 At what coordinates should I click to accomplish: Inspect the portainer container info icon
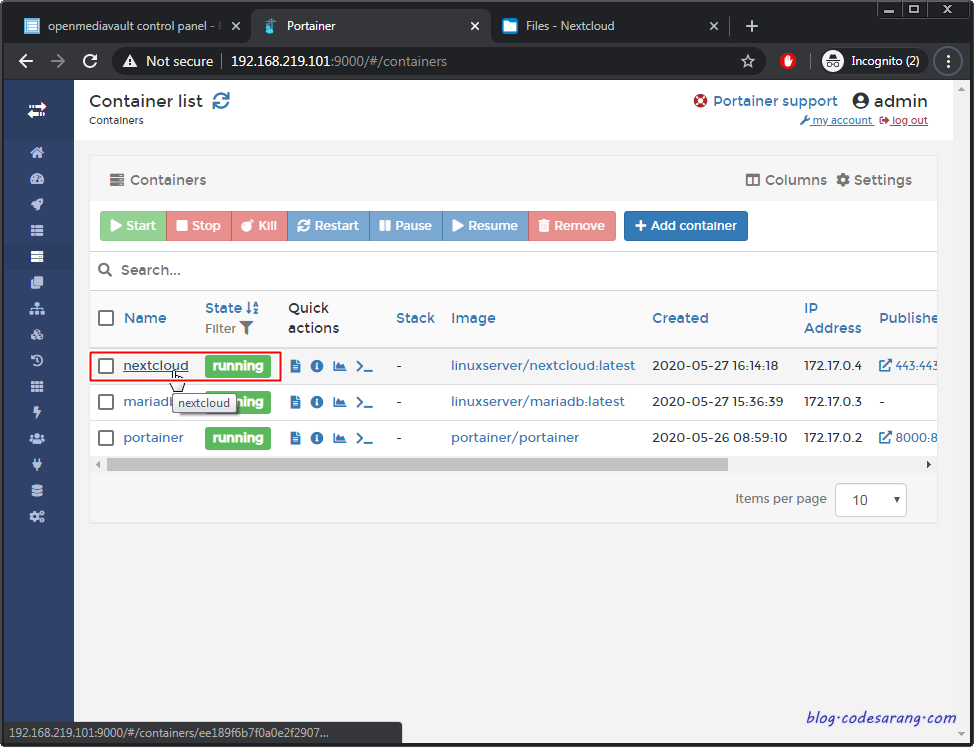[x=317, y=438]
